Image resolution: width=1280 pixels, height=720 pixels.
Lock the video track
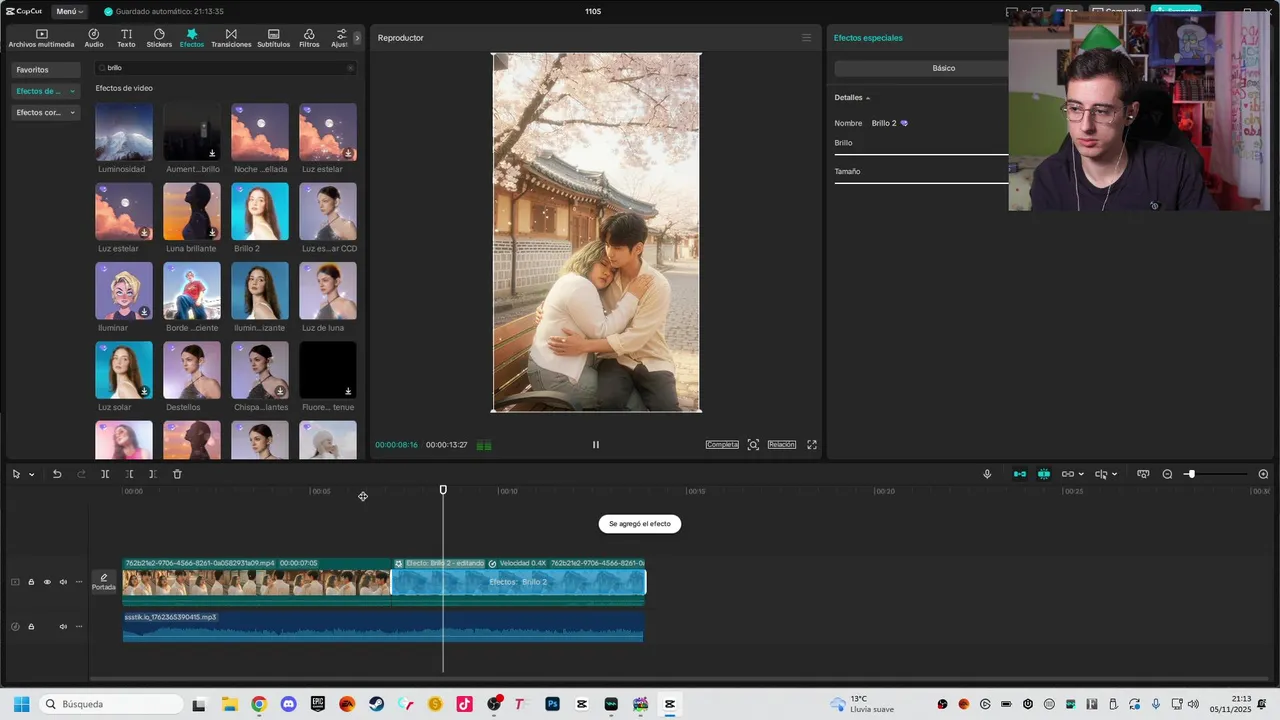pyautogui.click(x=31, y=582)
